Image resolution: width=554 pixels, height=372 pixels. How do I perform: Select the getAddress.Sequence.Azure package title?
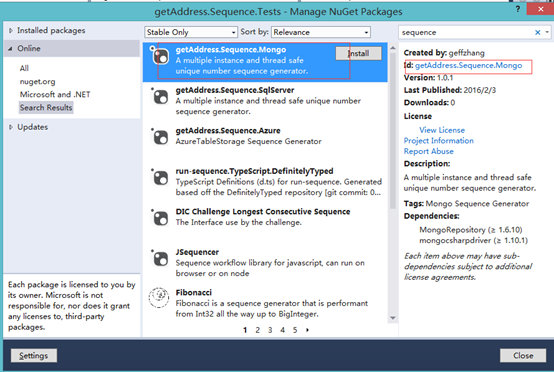point(228,131)
